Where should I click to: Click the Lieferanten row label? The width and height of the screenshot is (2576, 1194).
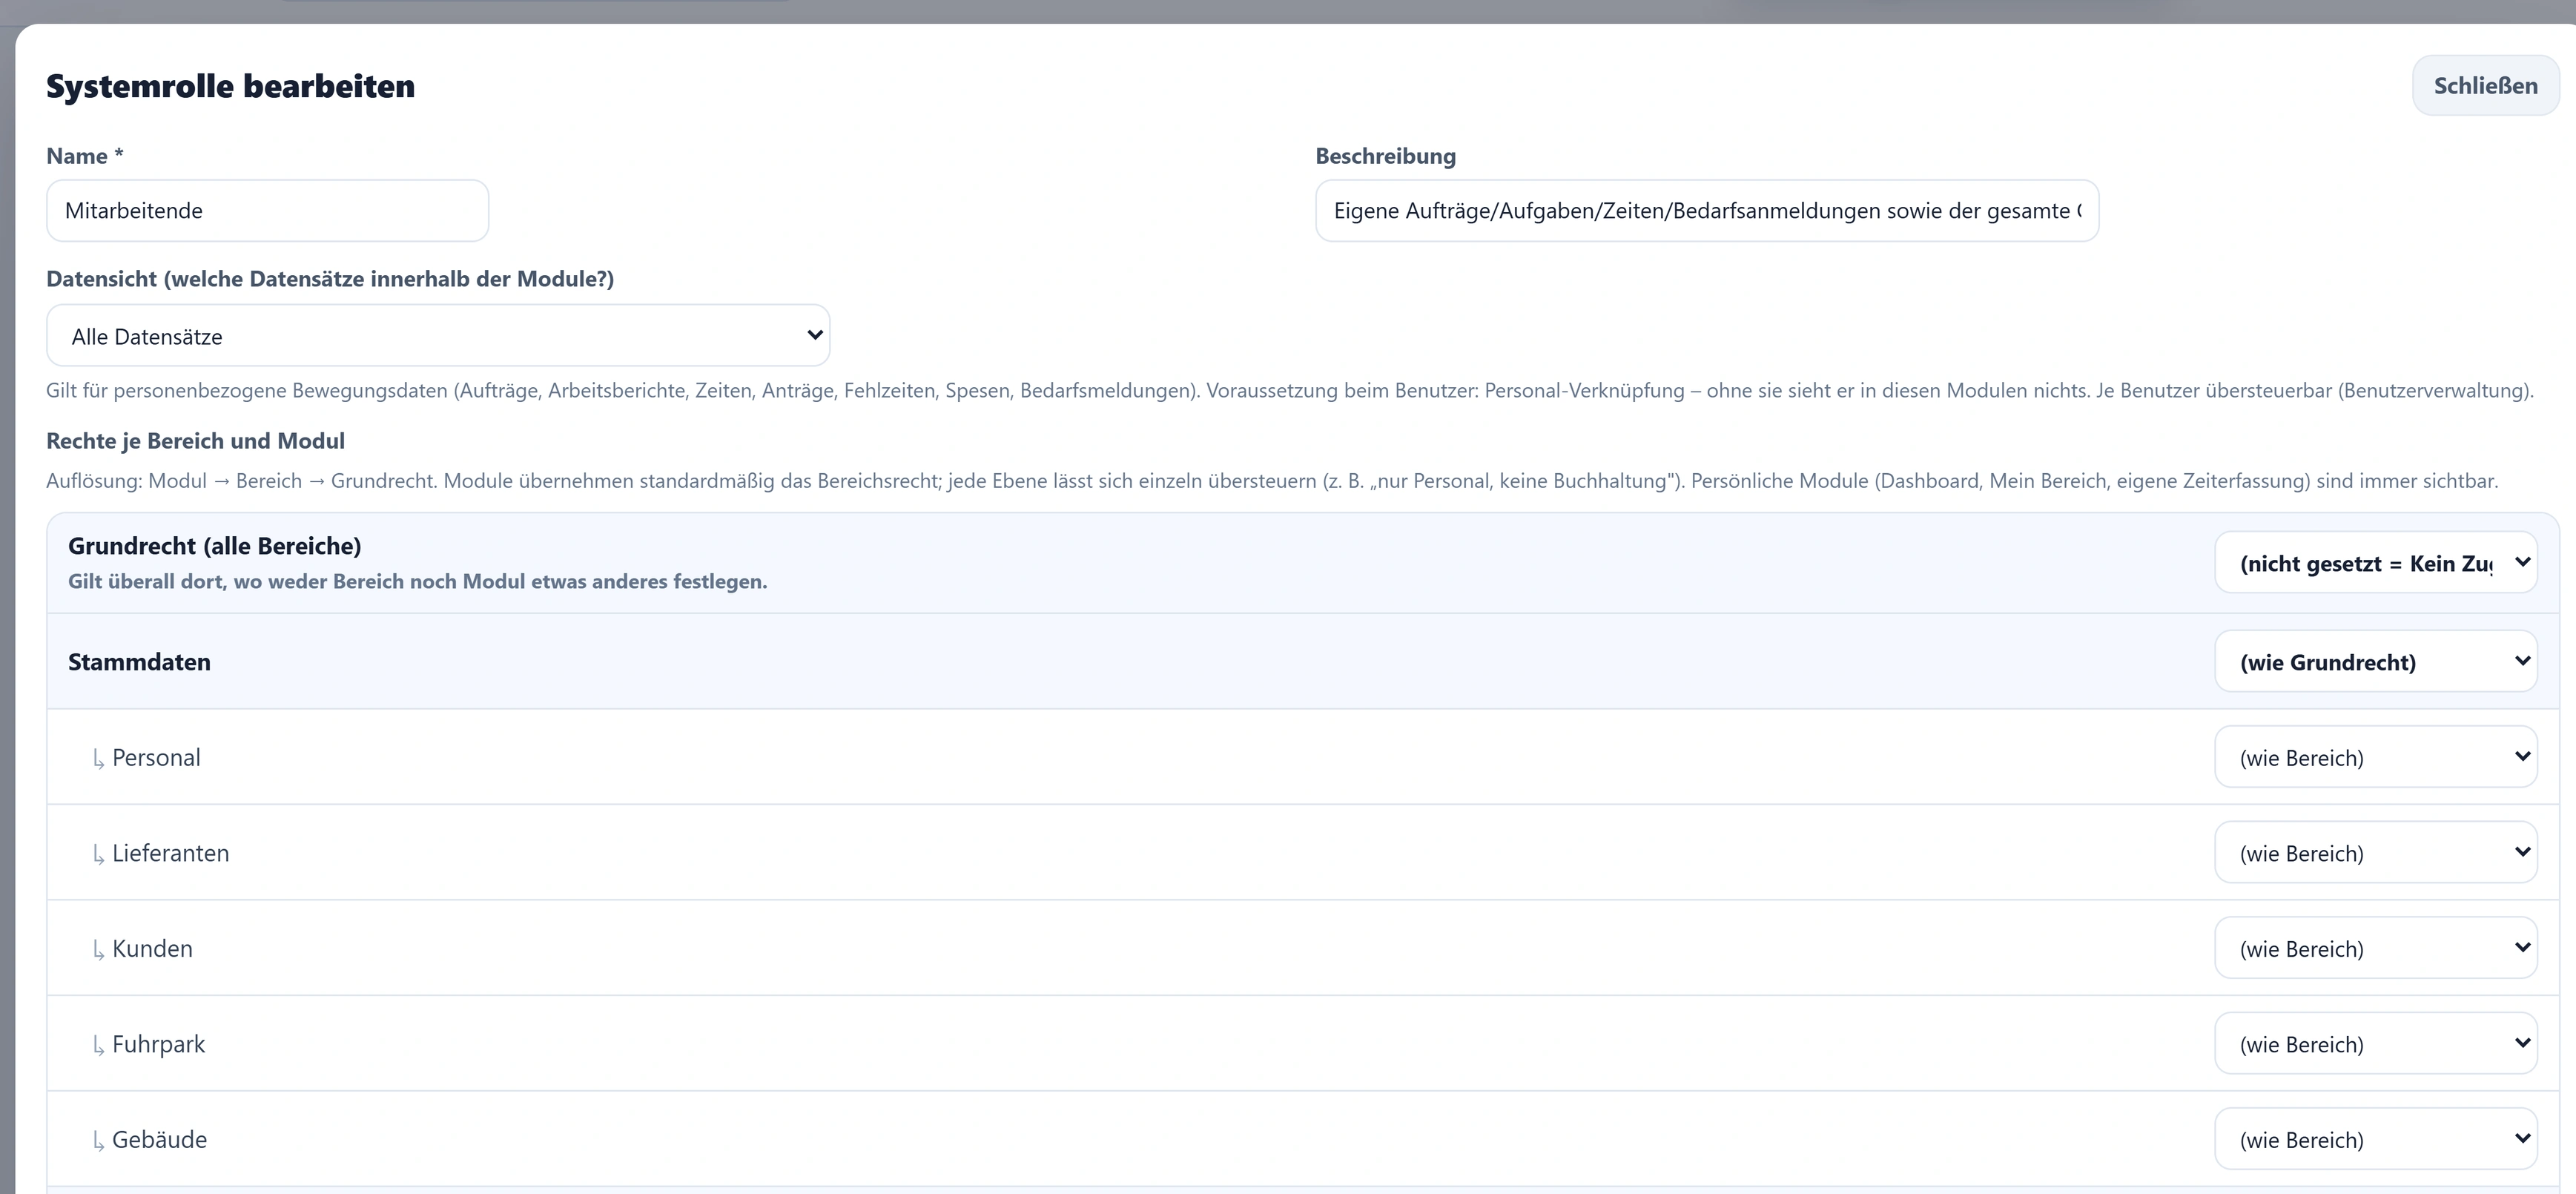(x=171, y=853)
